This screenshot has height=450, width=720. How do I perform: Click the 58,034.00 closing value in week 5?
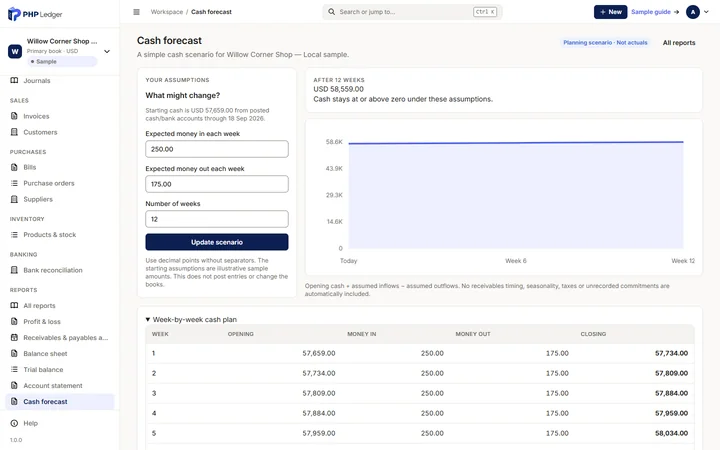[671, 433]
